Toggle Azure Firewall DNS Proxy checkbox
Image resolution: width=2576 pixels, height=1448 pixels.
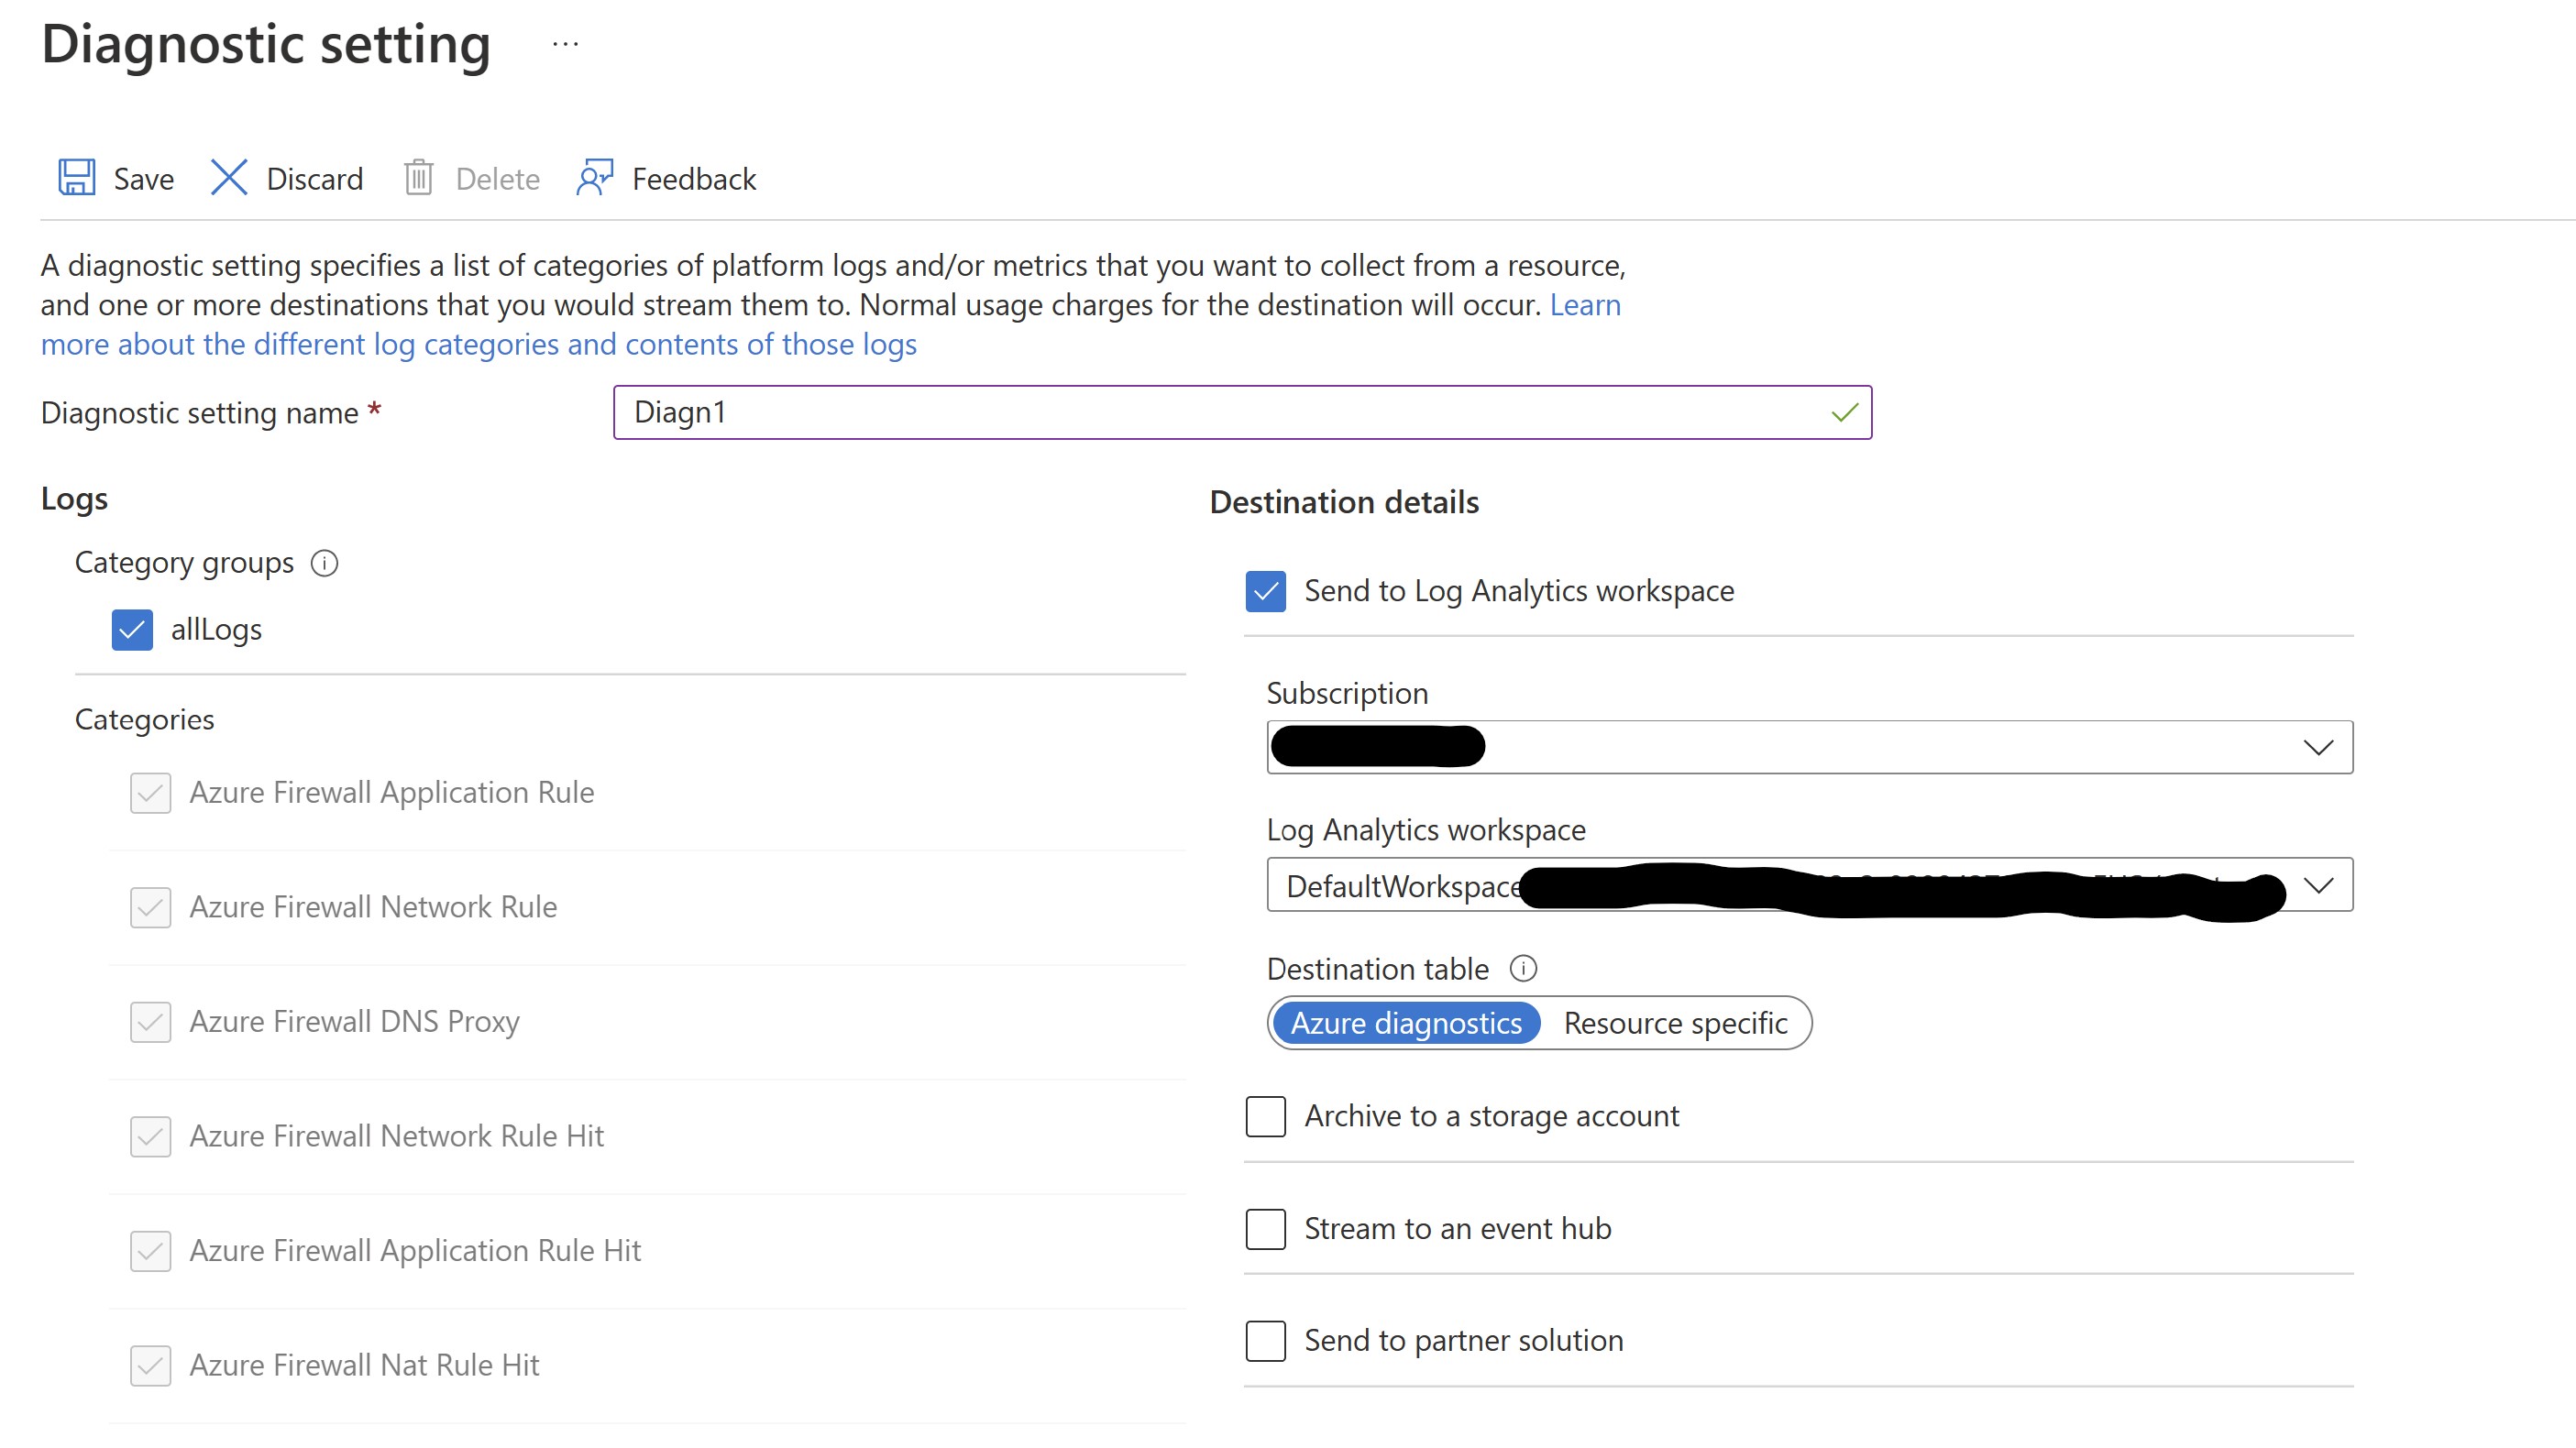[150, 1022]
